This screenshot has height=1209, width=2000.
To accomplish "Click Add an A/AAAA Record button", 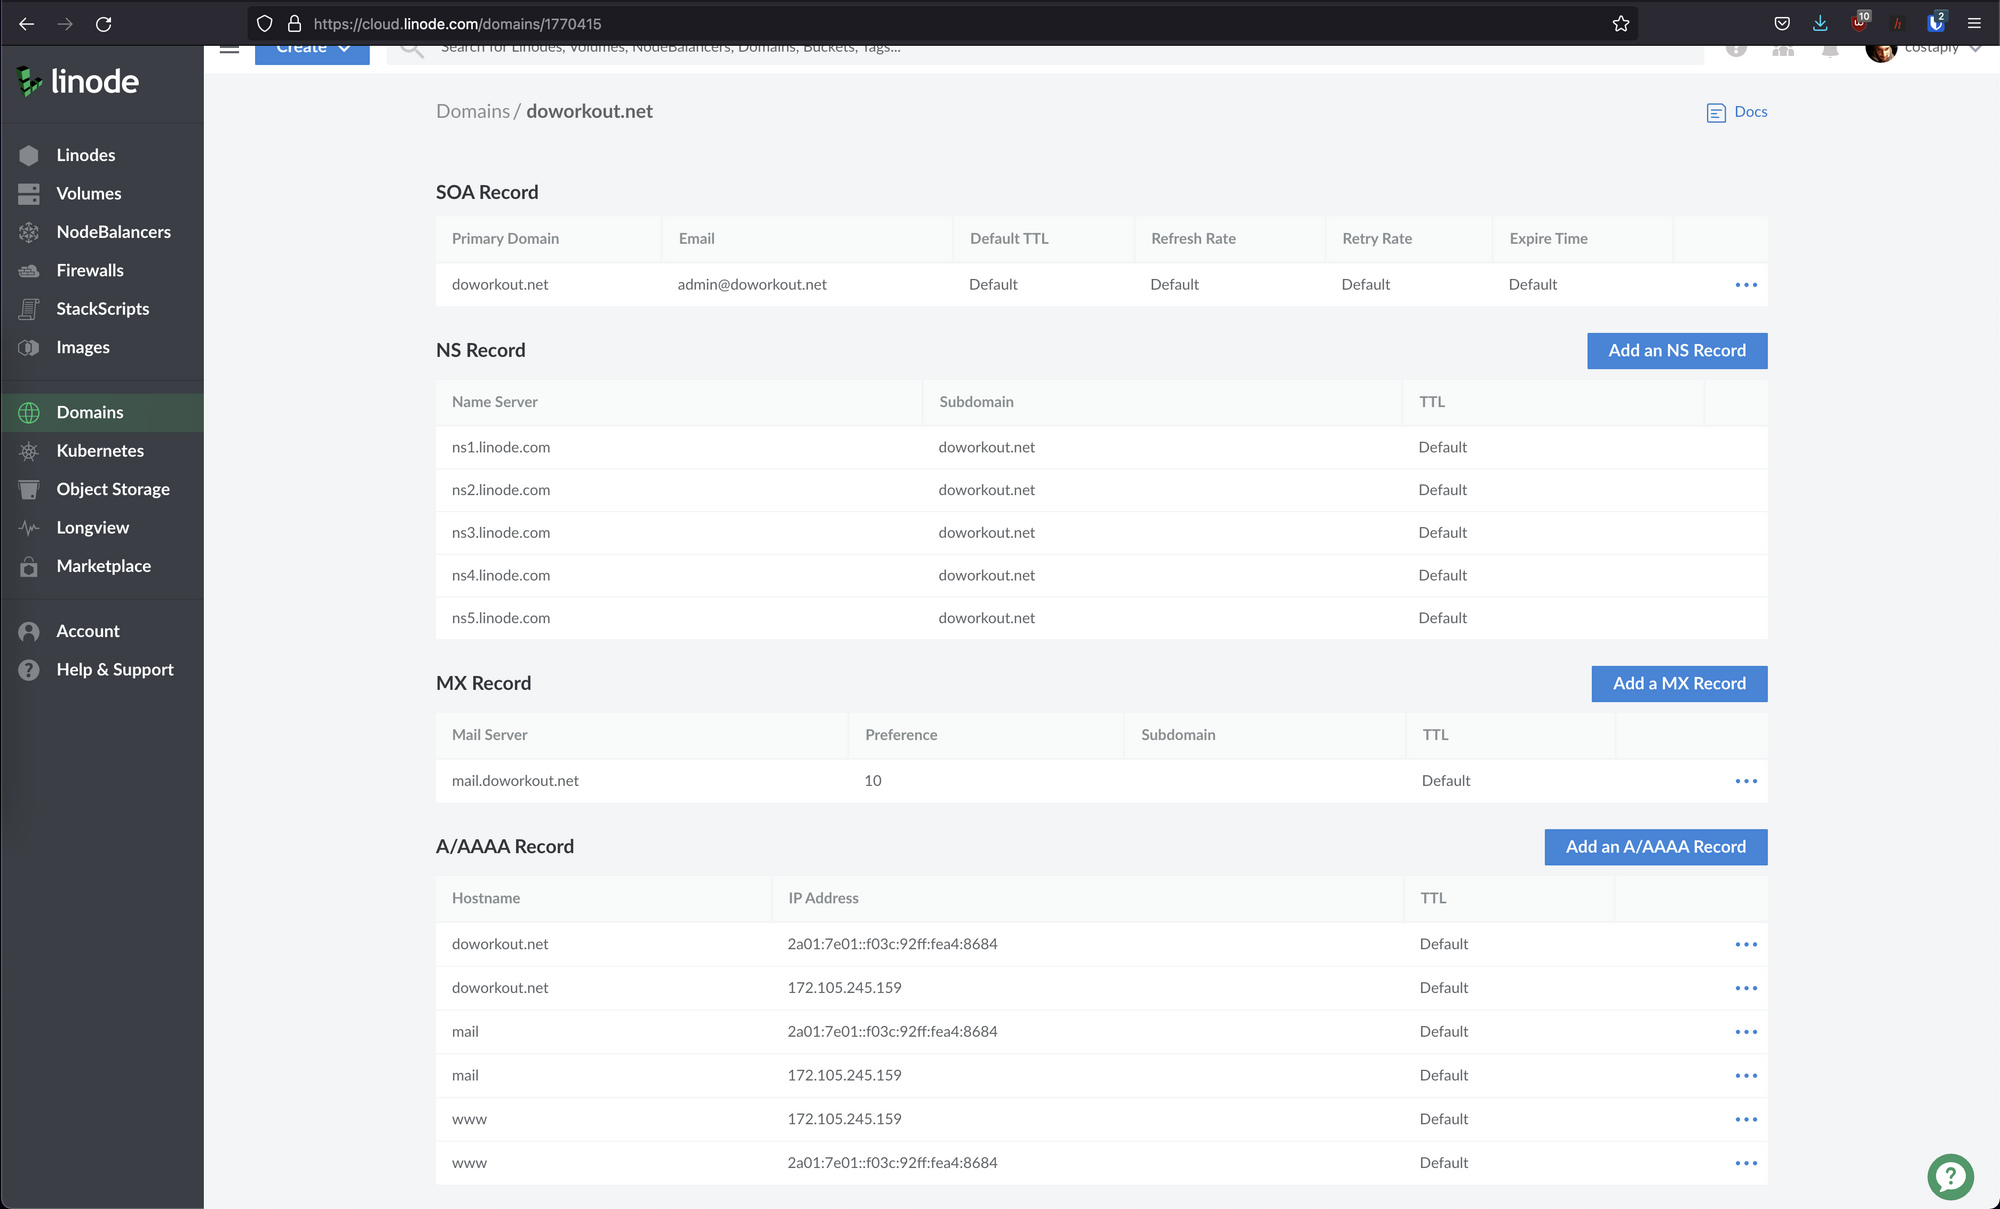I will point(1655,847).
